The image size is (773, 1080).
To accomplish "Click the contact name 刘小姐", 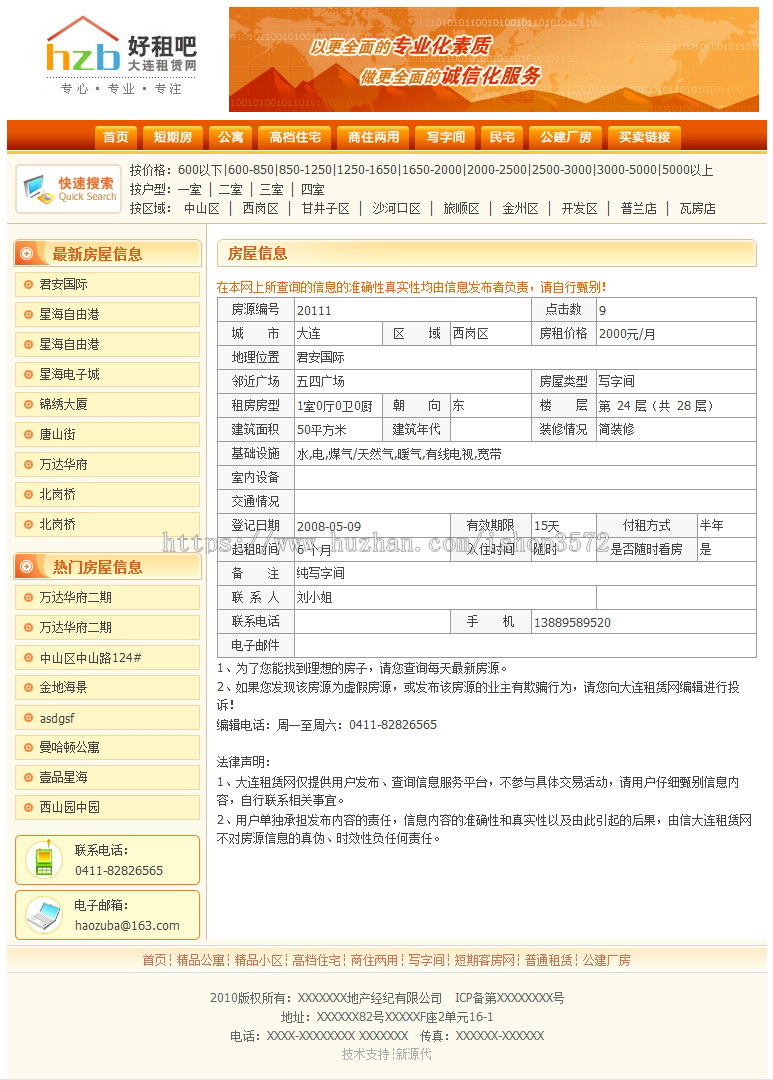I will [x=314, y=598].
